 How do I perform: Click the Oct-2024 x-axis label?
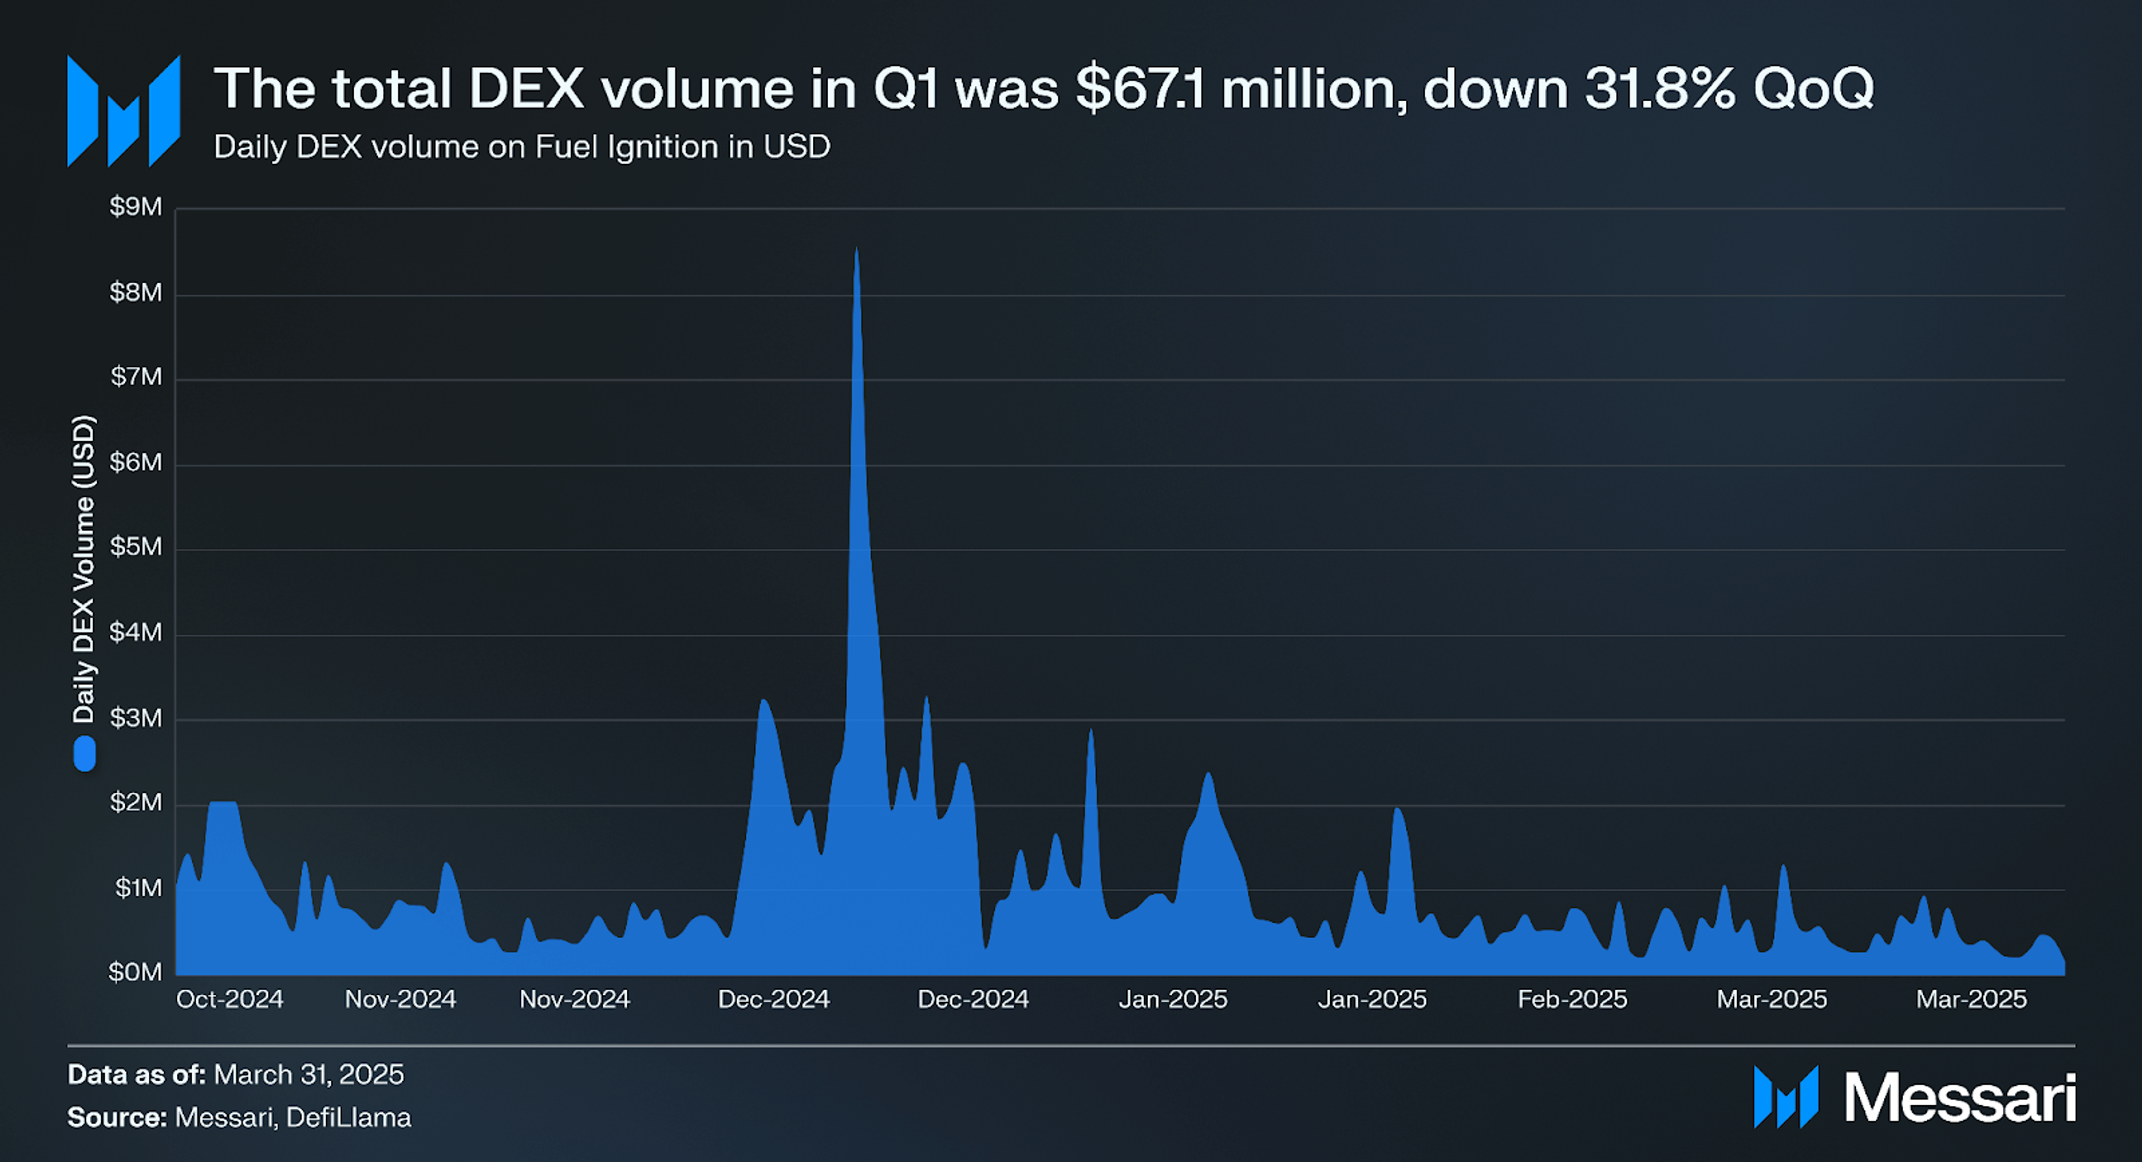230,999
